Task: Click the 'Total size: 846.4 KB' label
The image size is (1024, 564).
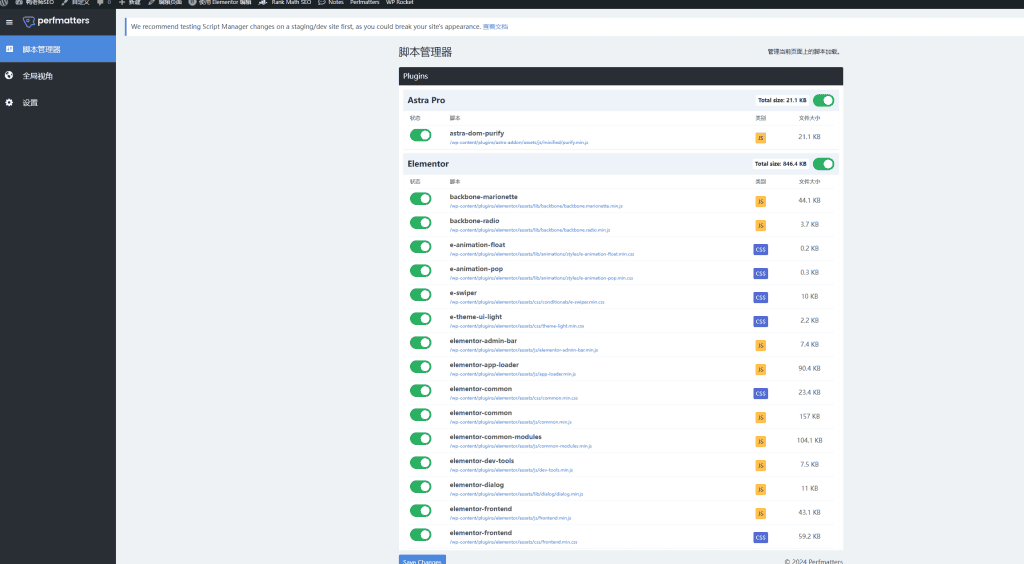Action: coord(780,164)
